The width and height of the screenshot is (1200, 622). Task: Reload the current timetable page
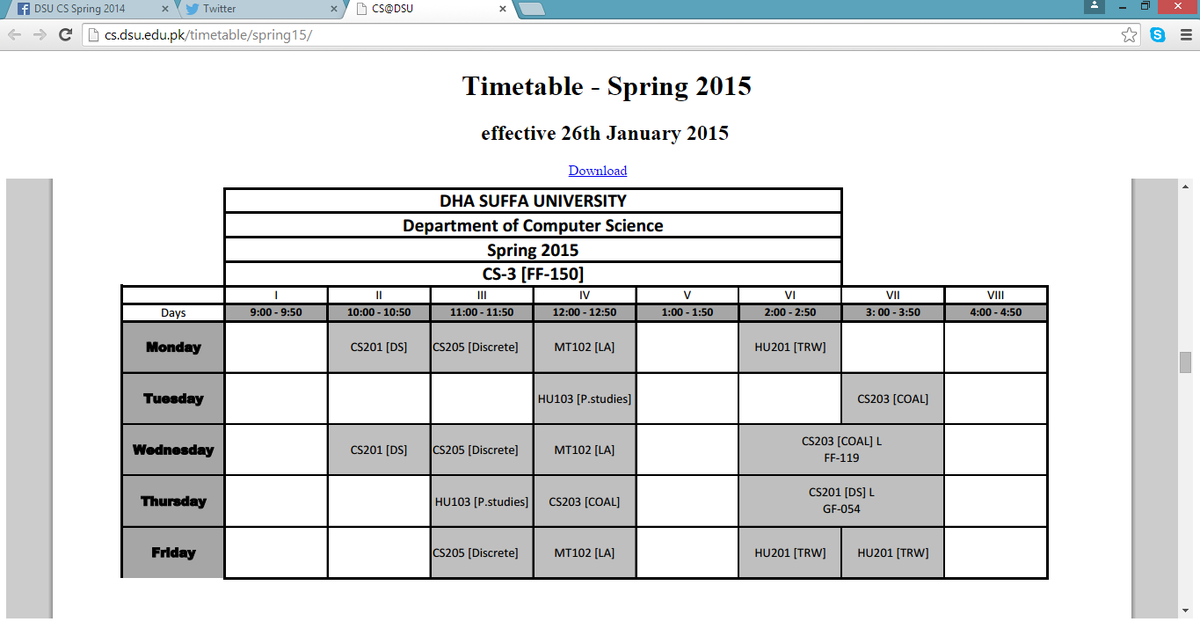(66, 34)
